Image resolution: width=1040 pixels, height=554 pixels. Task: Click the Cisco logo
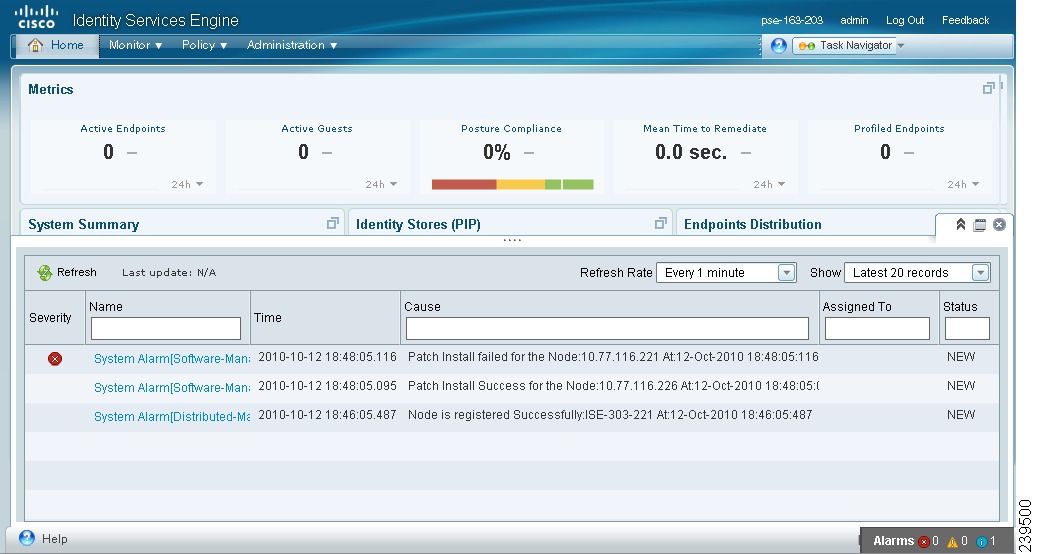coord(36,18)
